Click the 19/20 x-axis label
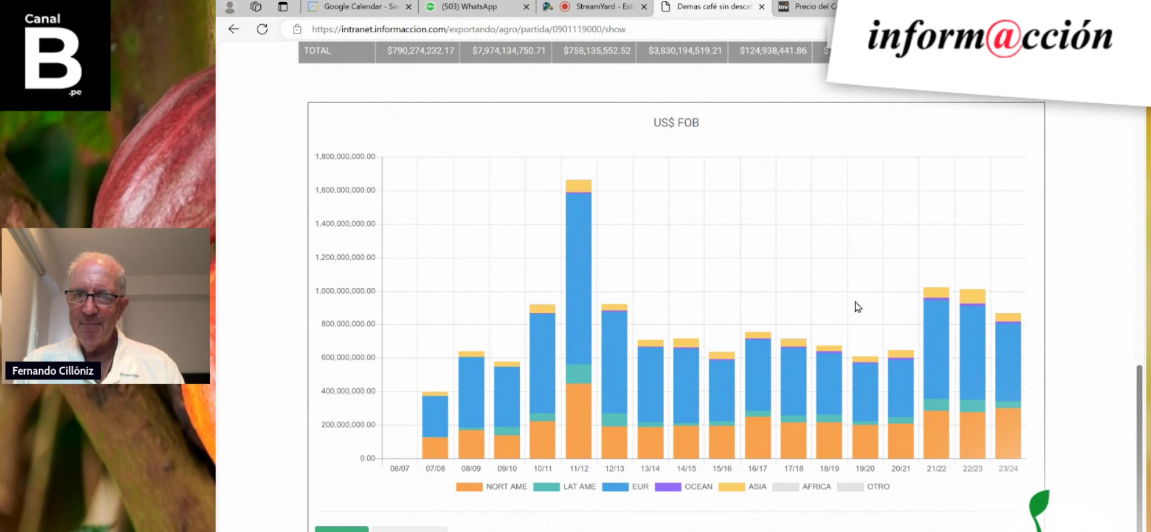 (865, 468)
